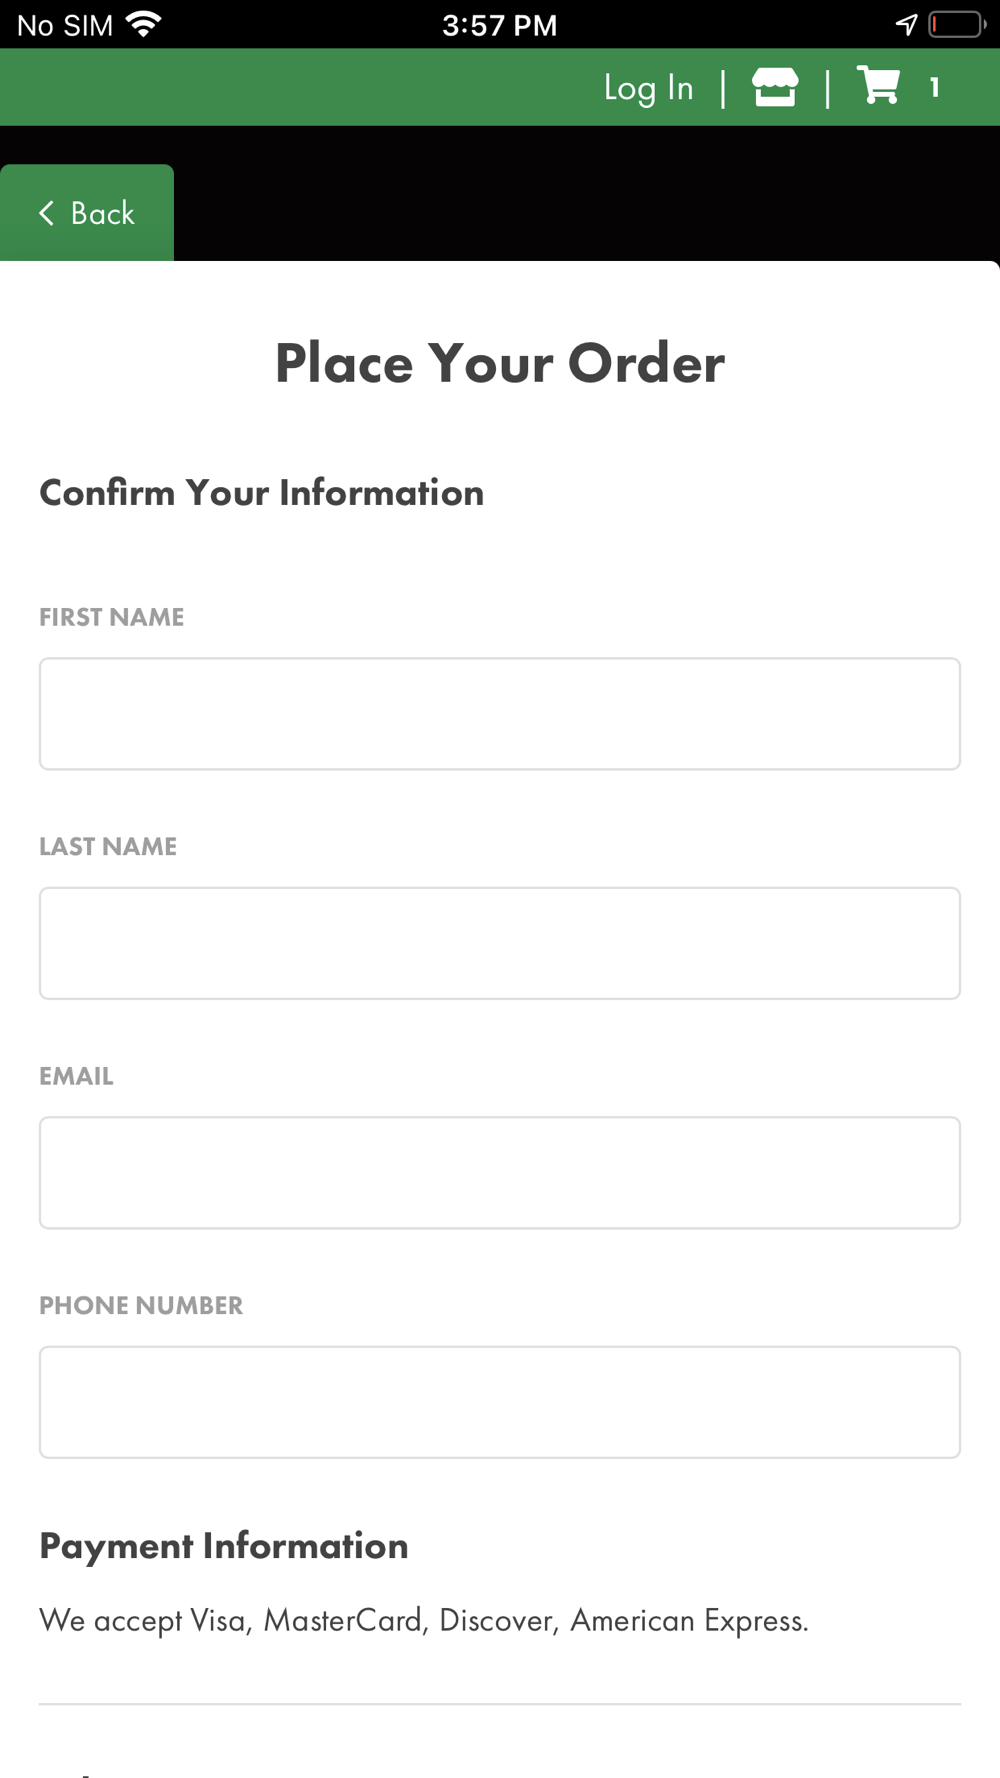Tap the 3:57 PM clock in status bar
The width and height of the screenshot is (1000, 1778).
tap(500, 25)
